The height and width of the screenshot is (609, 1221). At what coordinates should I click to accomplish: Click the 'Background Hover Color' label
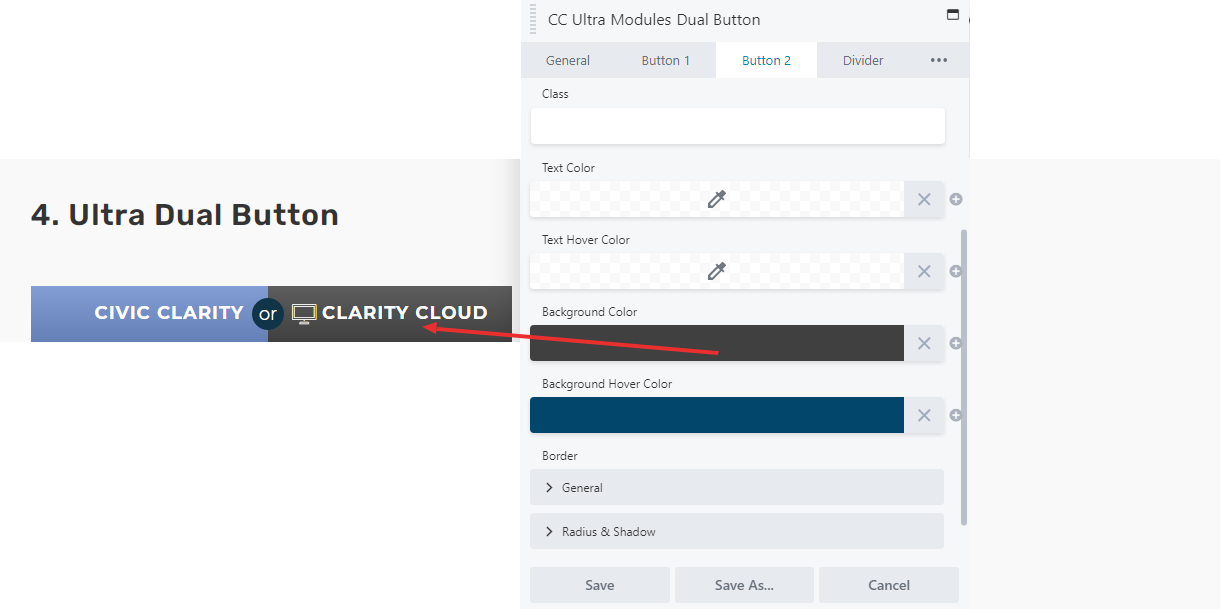pos(607,384)
